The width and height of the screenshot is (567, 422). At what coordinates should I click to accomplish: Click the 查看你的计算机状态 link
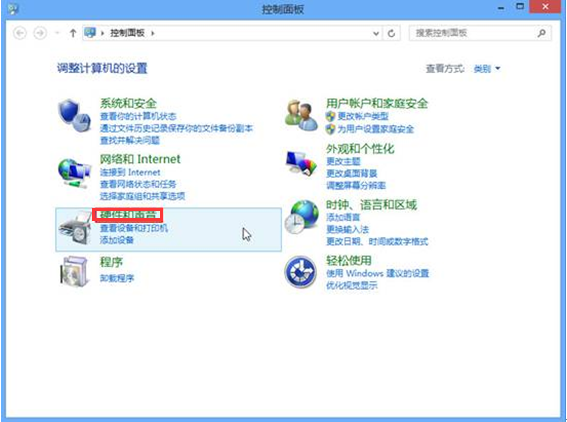pyautogui.click(x=138, y=116)
